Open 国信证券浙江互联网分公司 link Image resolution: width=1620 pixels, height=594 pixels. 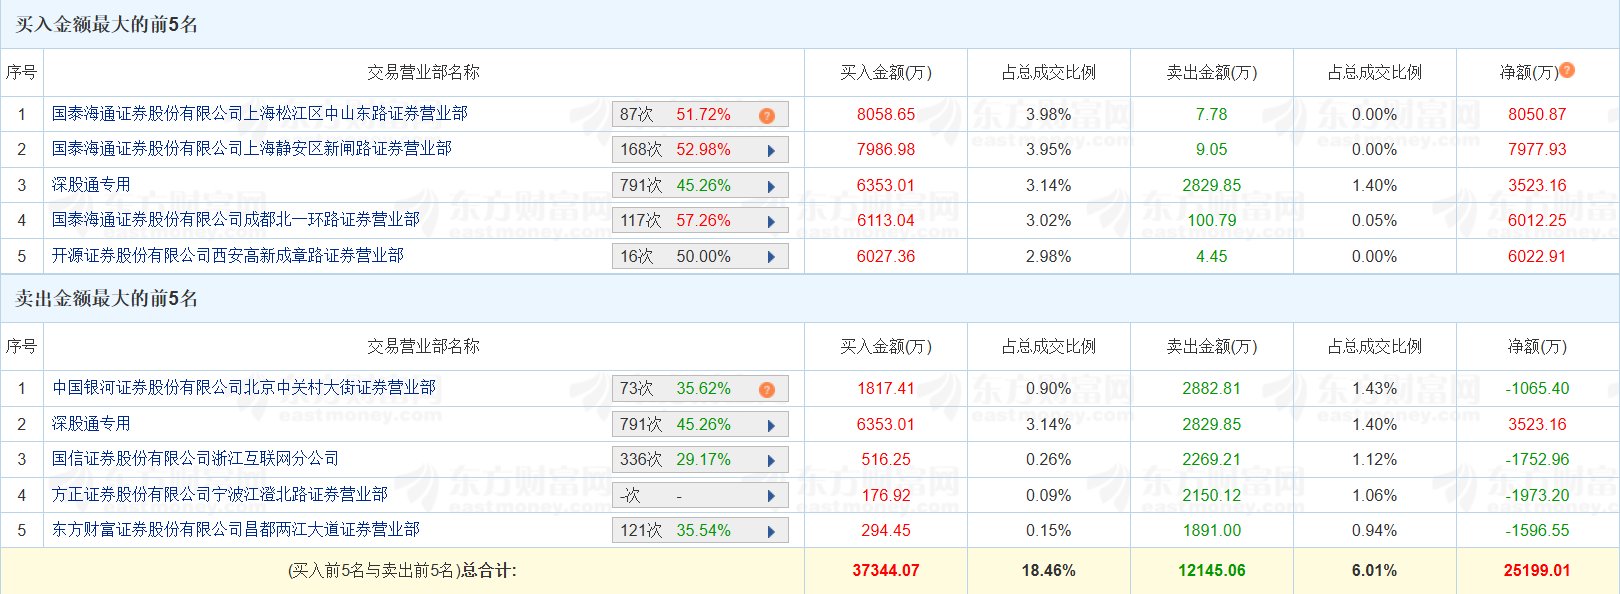tap(195, 459)
